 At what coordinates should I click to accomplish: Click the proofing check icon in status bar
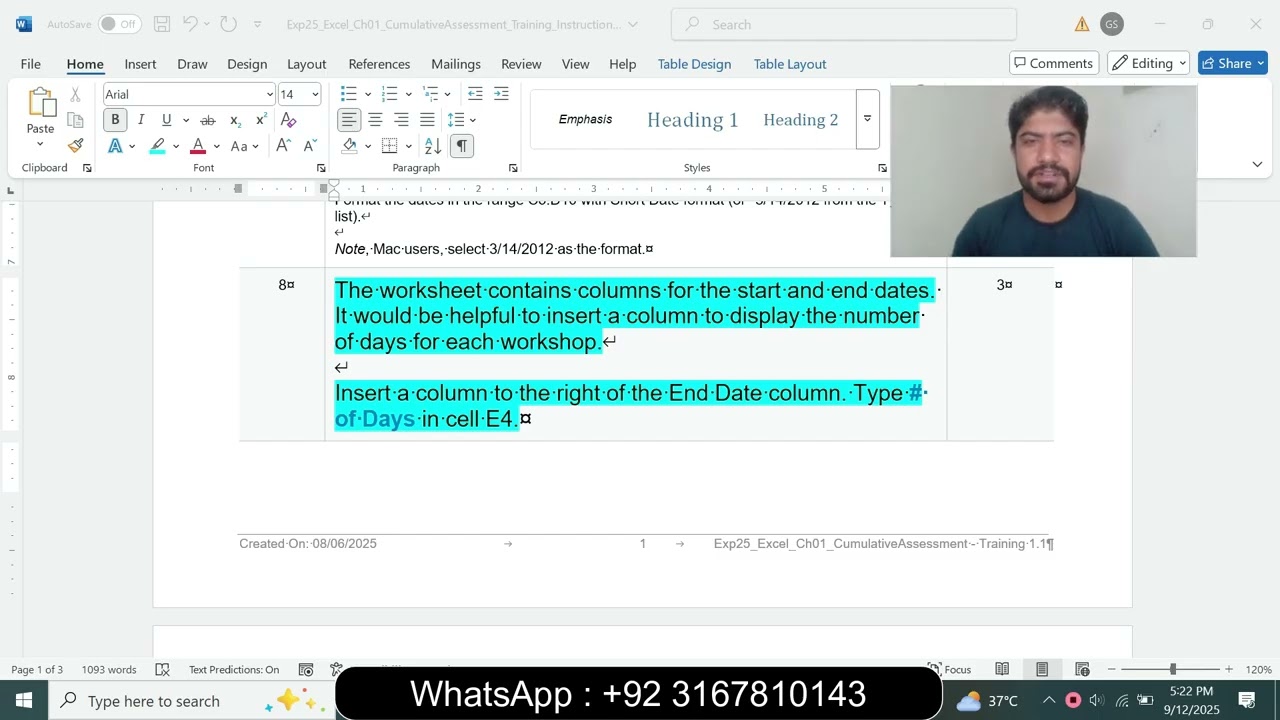point(162,669)
